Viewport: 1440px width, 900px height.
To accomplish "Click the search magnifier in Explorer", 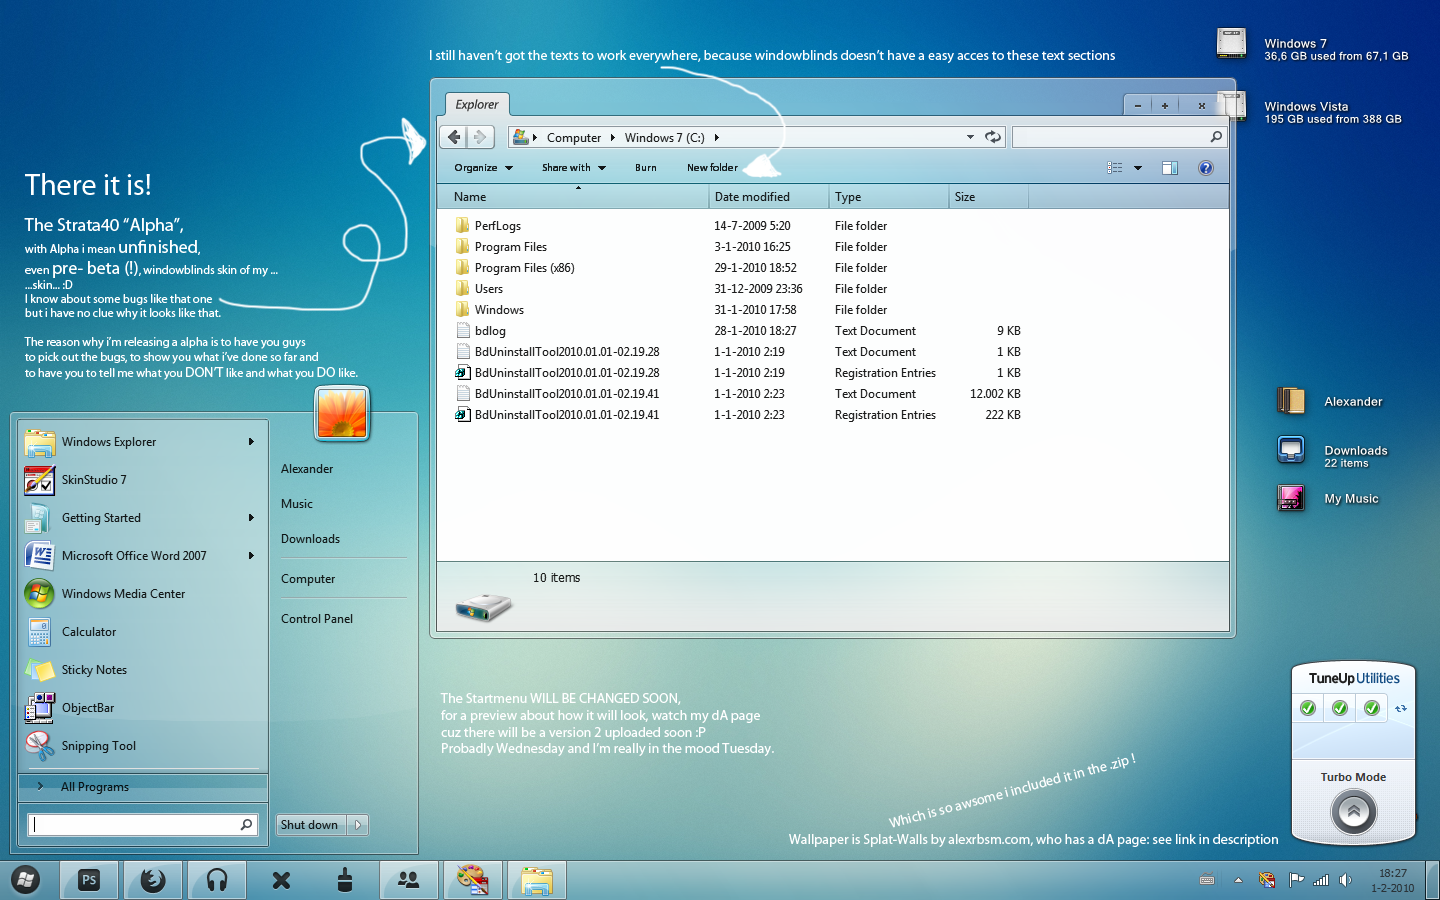I will tap(1216, 137).
